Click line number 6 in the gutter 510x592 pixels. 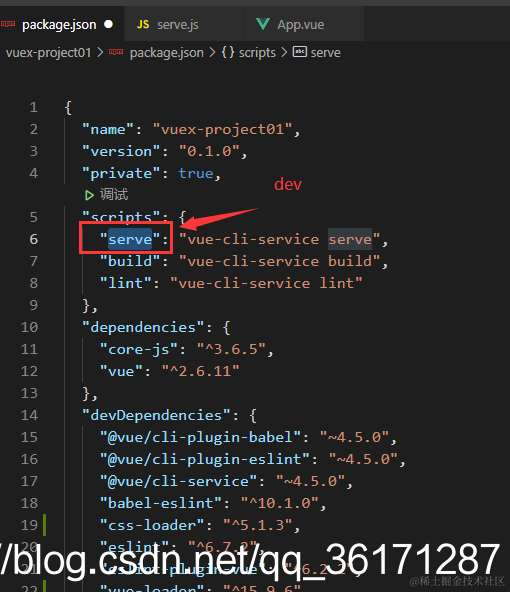pos(34,239)
